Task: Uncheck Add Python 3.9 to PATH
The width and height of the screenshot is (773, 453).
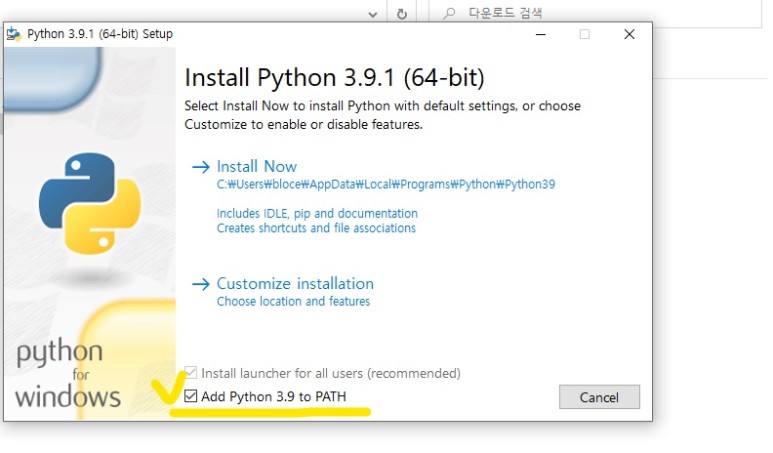Action: pos(190,396)
